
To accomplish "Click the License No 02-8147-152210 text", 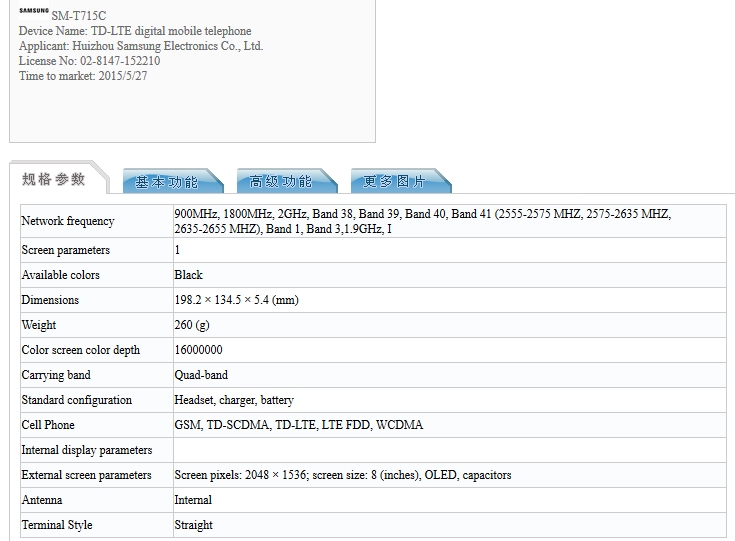I will (x=89, y=61).
